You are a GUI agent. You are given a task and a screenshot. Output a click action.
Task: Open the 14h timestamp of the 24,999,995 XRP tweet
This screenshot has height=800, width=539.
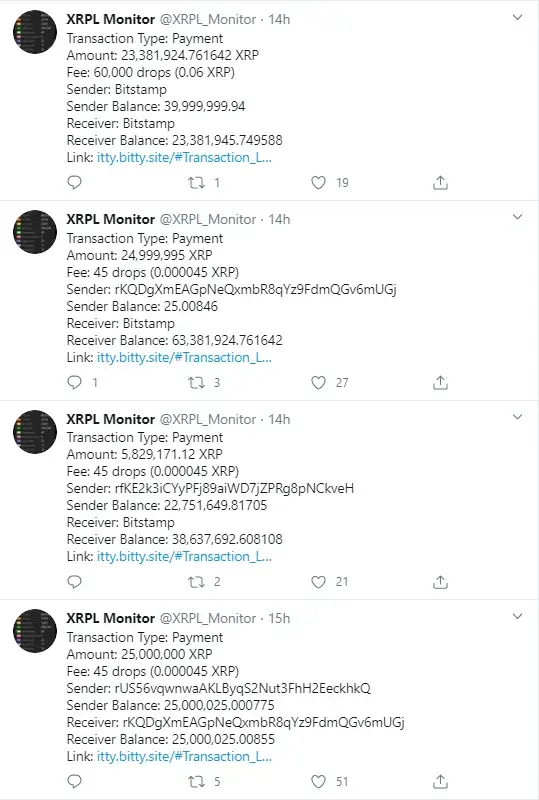[x=279, y=219]
